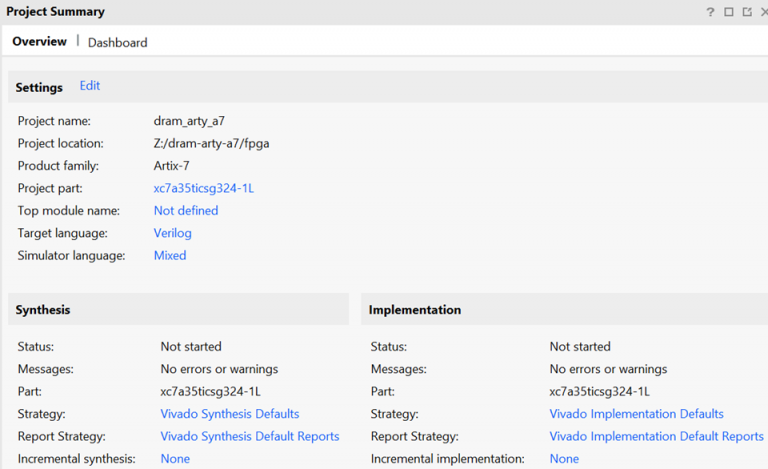
Task: Change the Mixed simulator language
Action: 170,255
